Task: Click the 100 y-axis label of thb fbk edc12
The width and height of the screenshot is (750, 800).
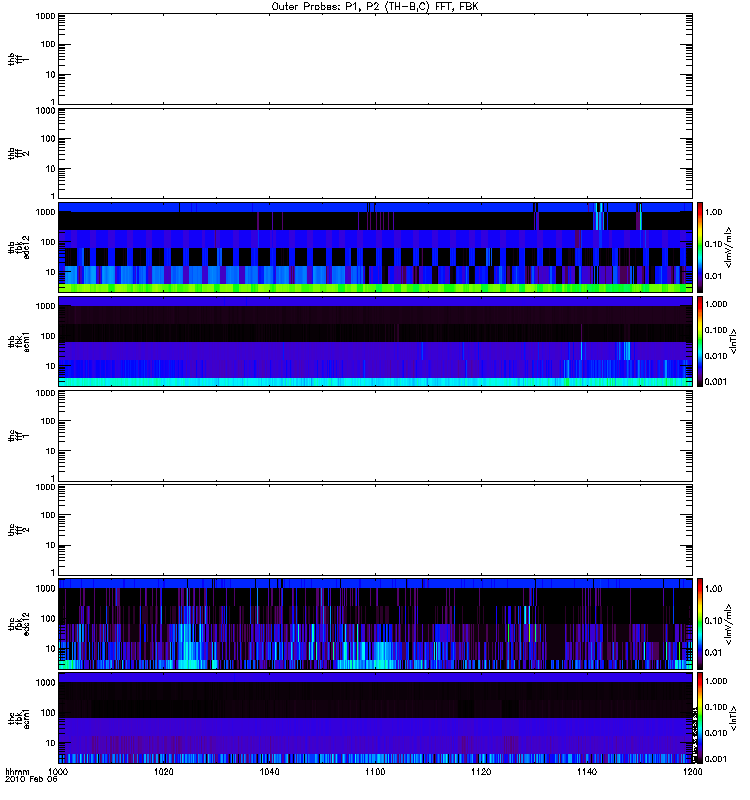Action: [48, 242]
